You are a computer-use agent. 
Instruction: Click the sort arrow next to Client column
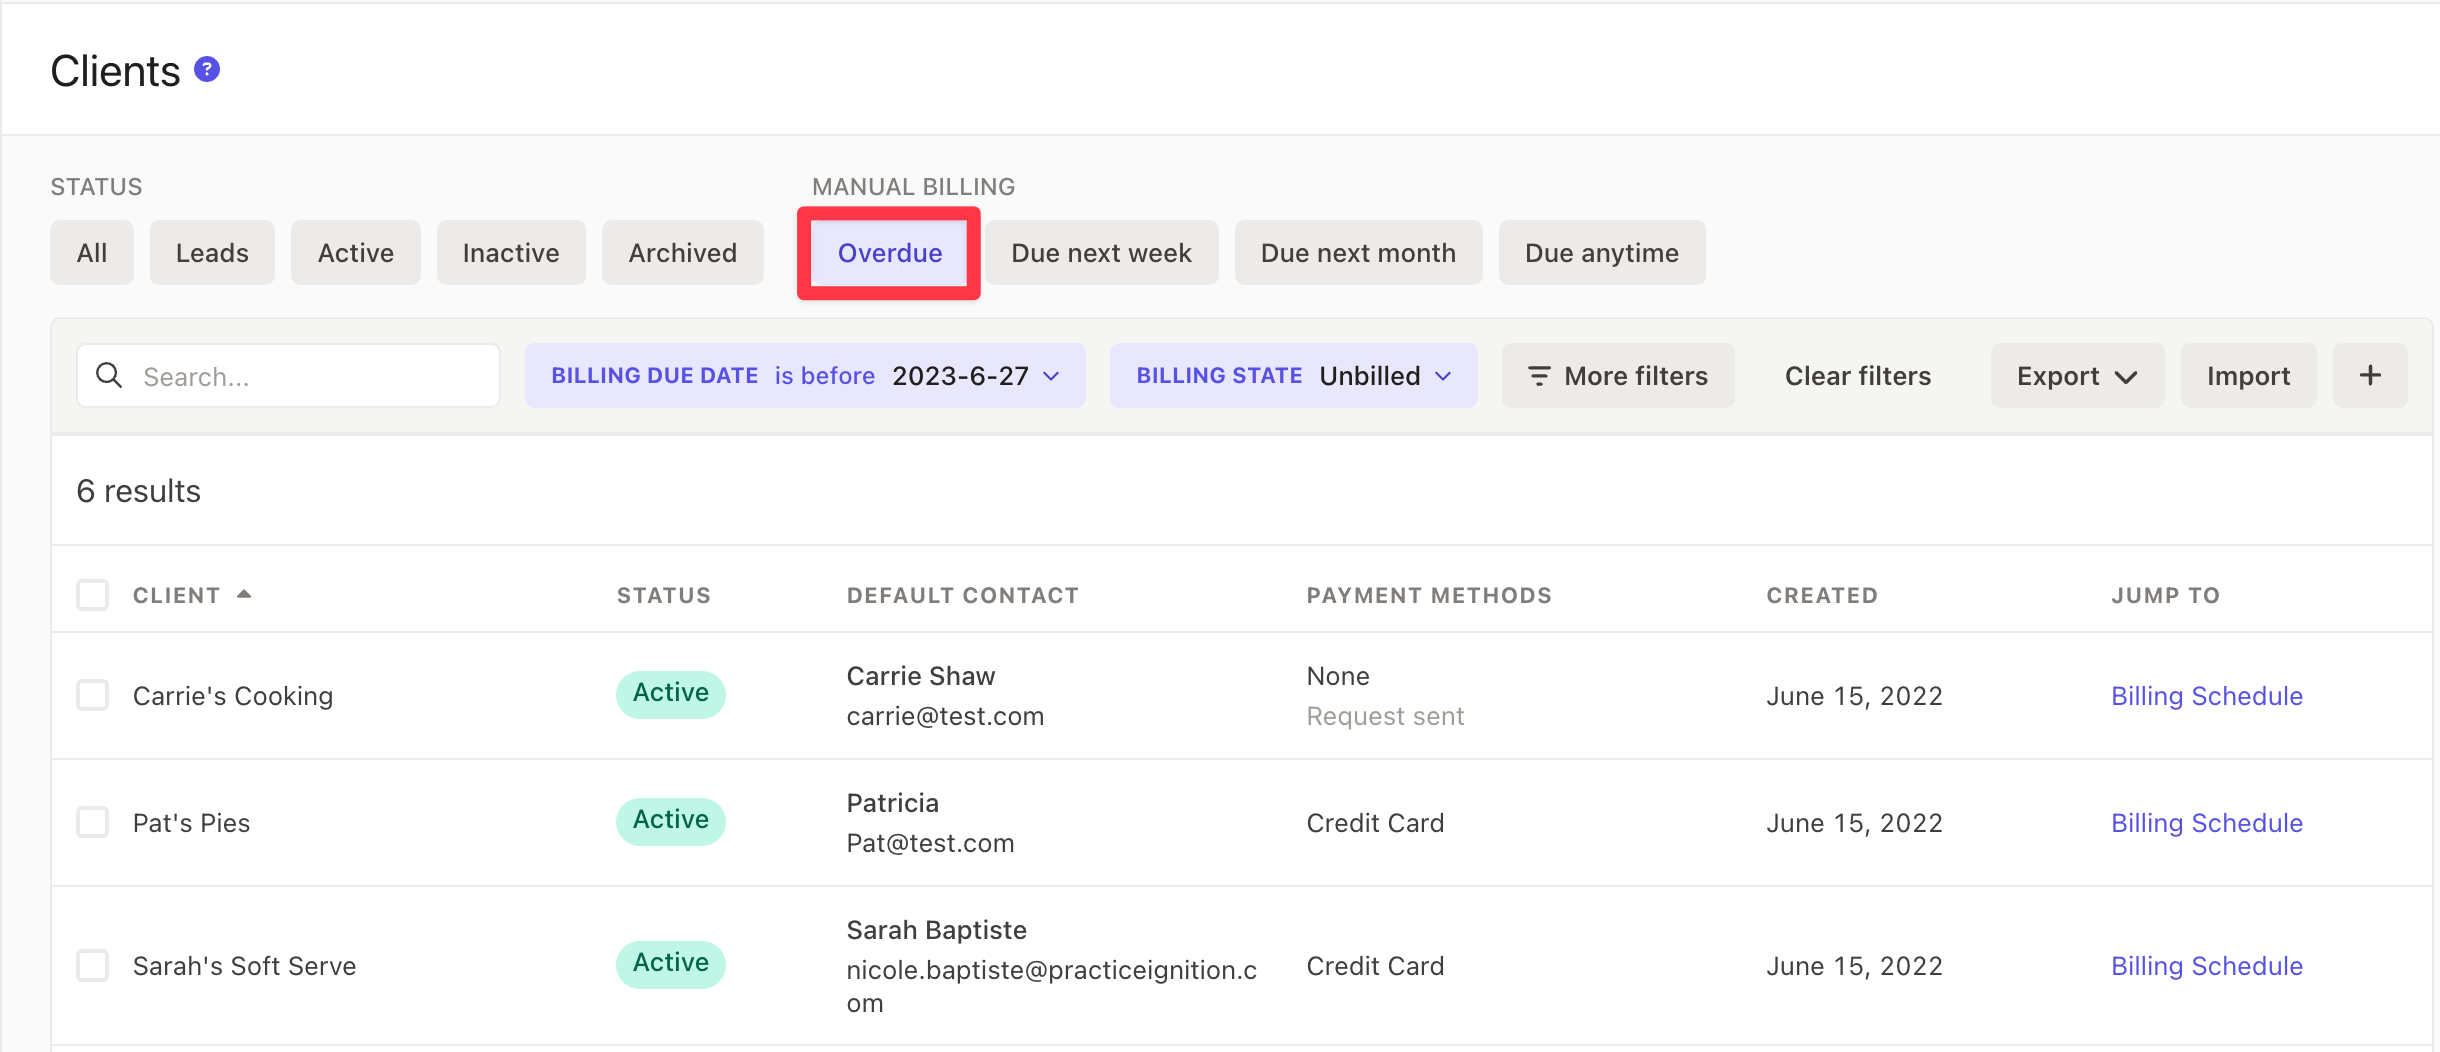point(244,595)
